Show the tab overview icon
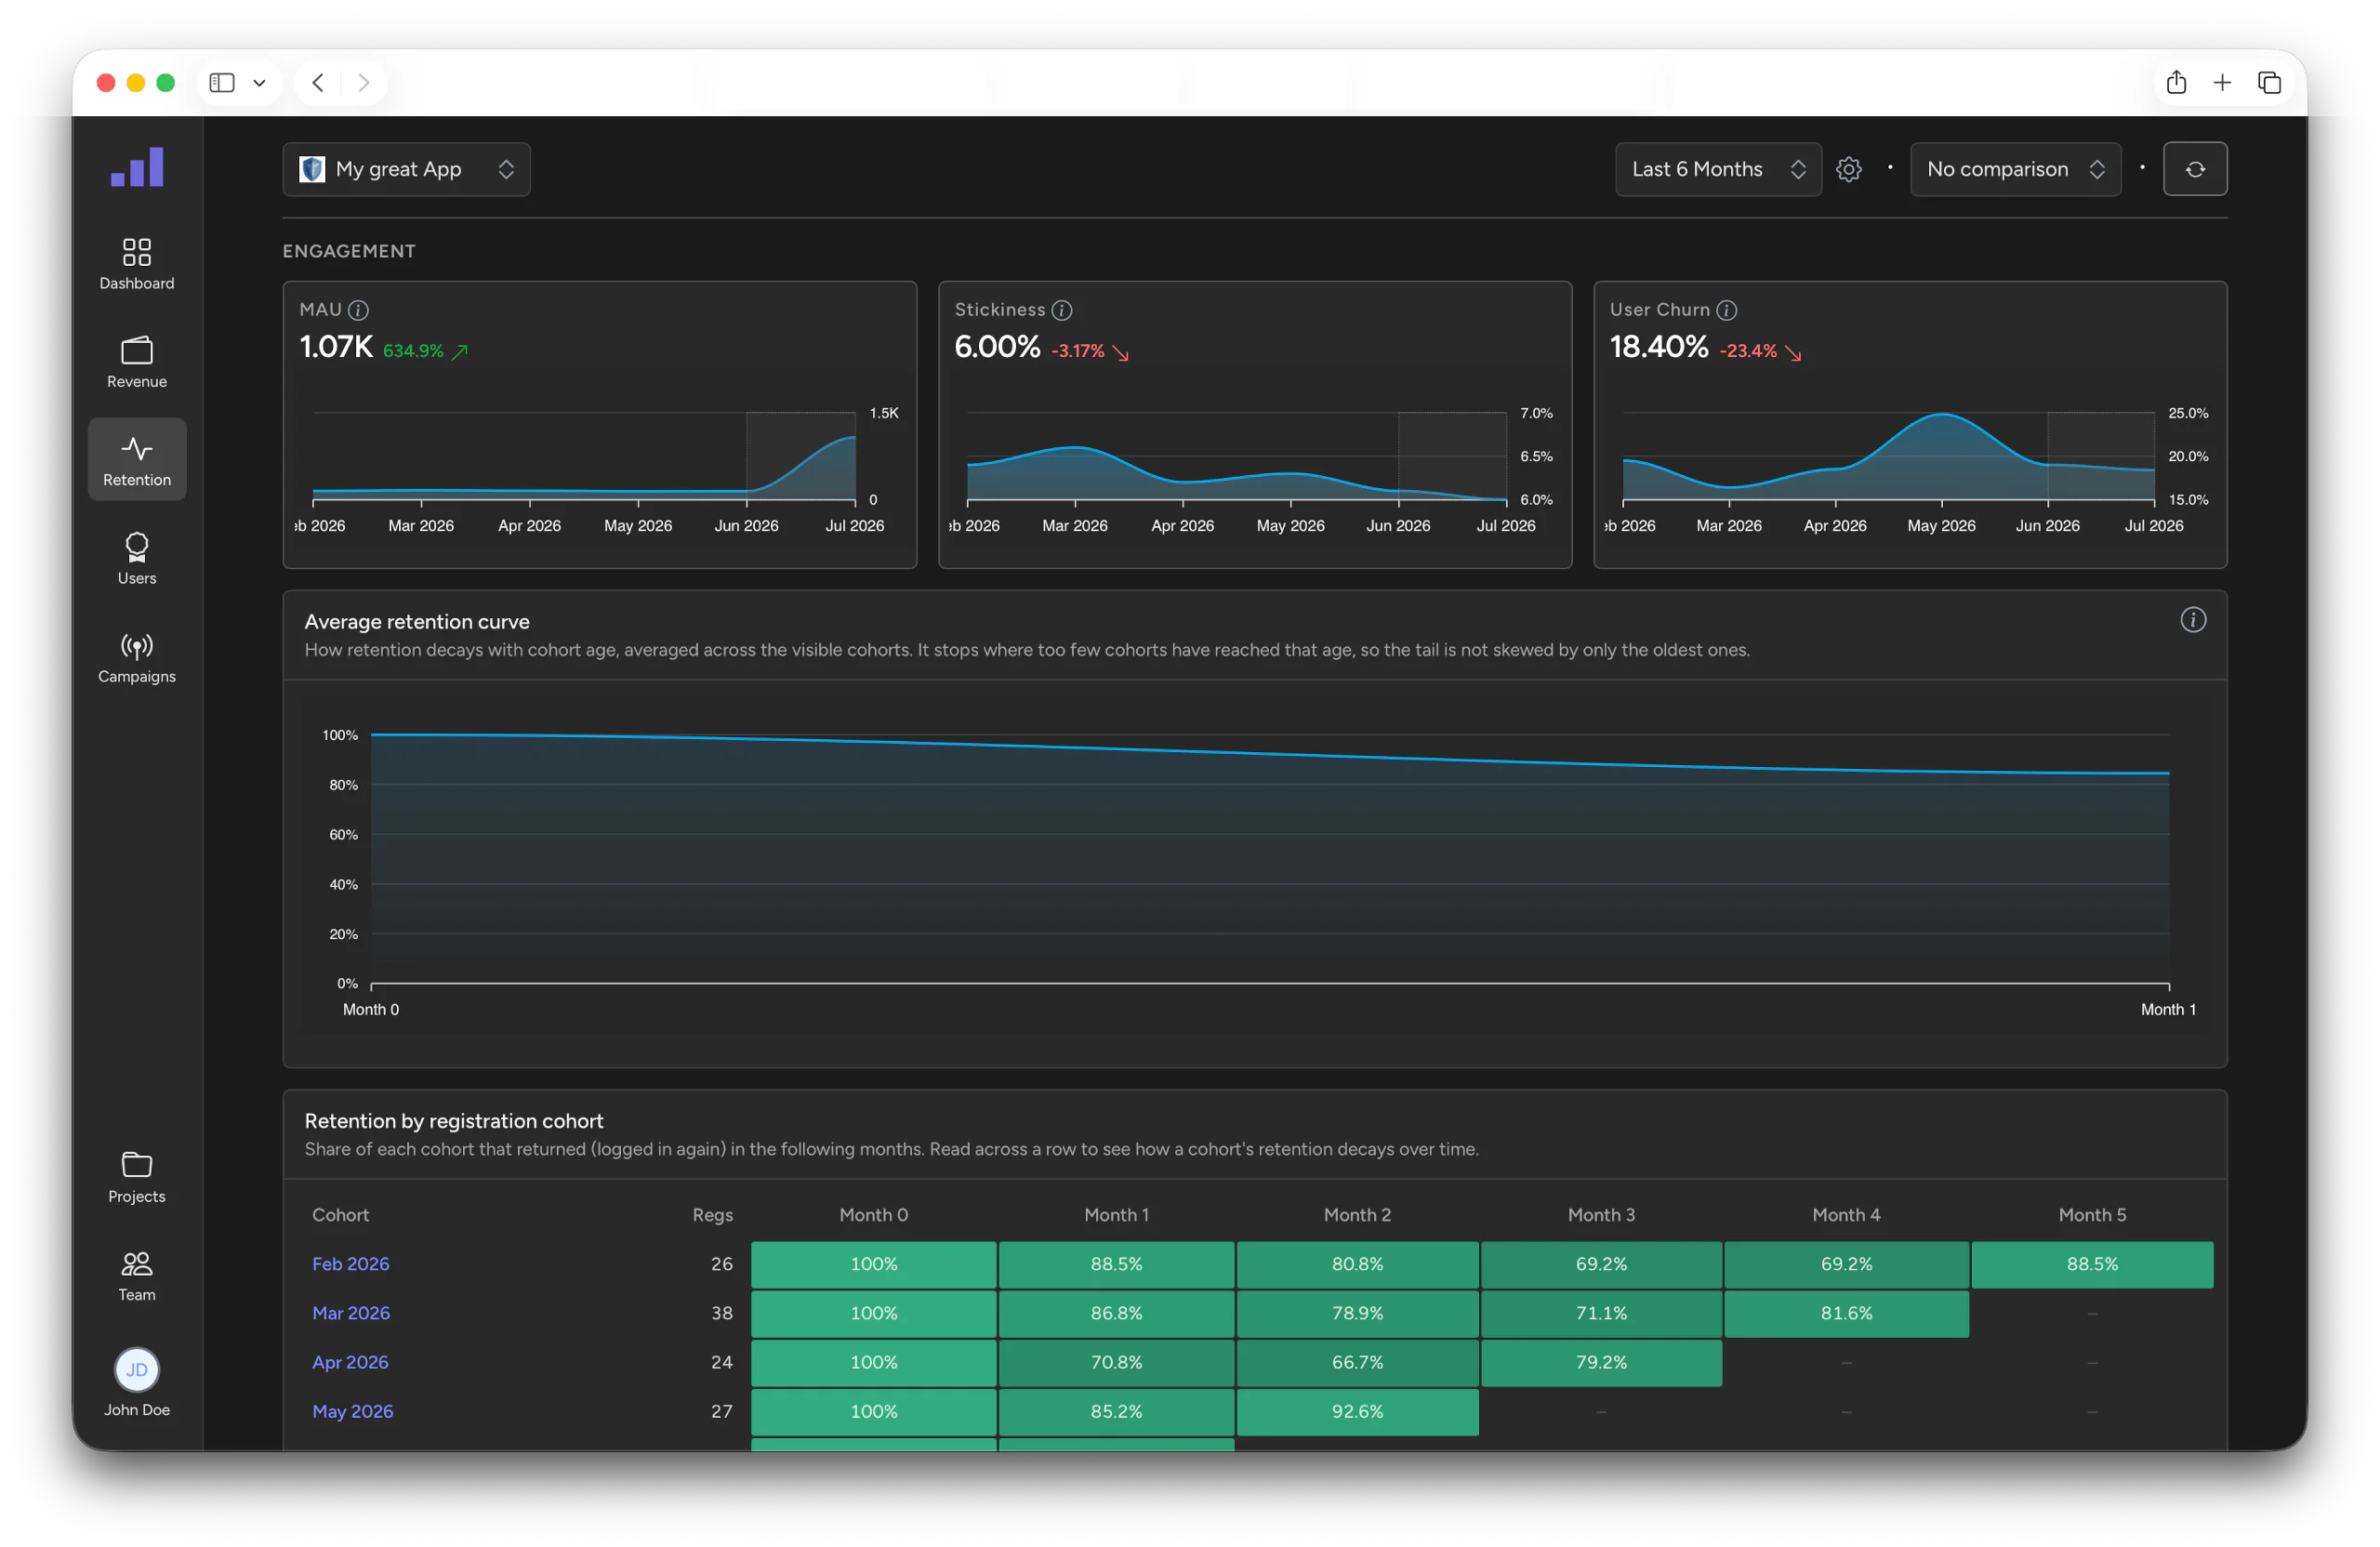The height and width of the screenshot is (1547, 2380). pos(2269,83)
